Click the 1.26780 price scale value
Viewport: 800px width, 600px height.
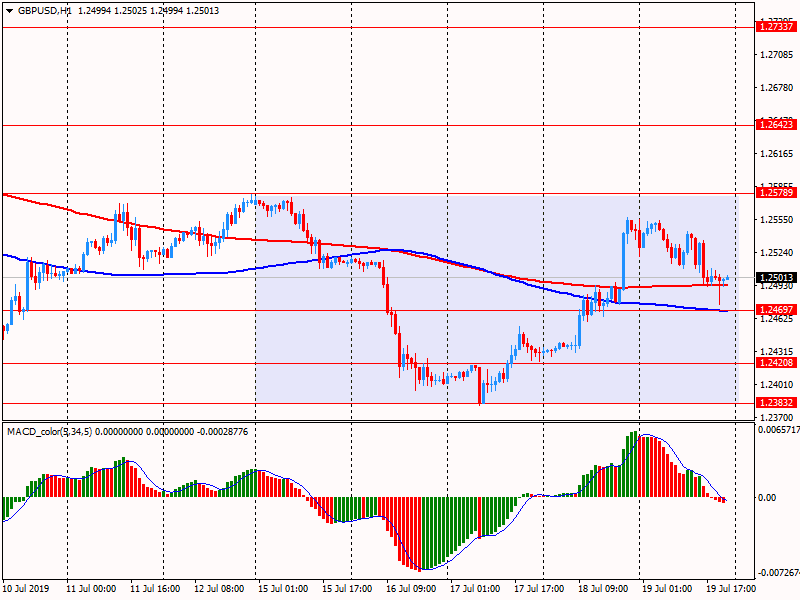pyautogui.click(x=777, y=88)
